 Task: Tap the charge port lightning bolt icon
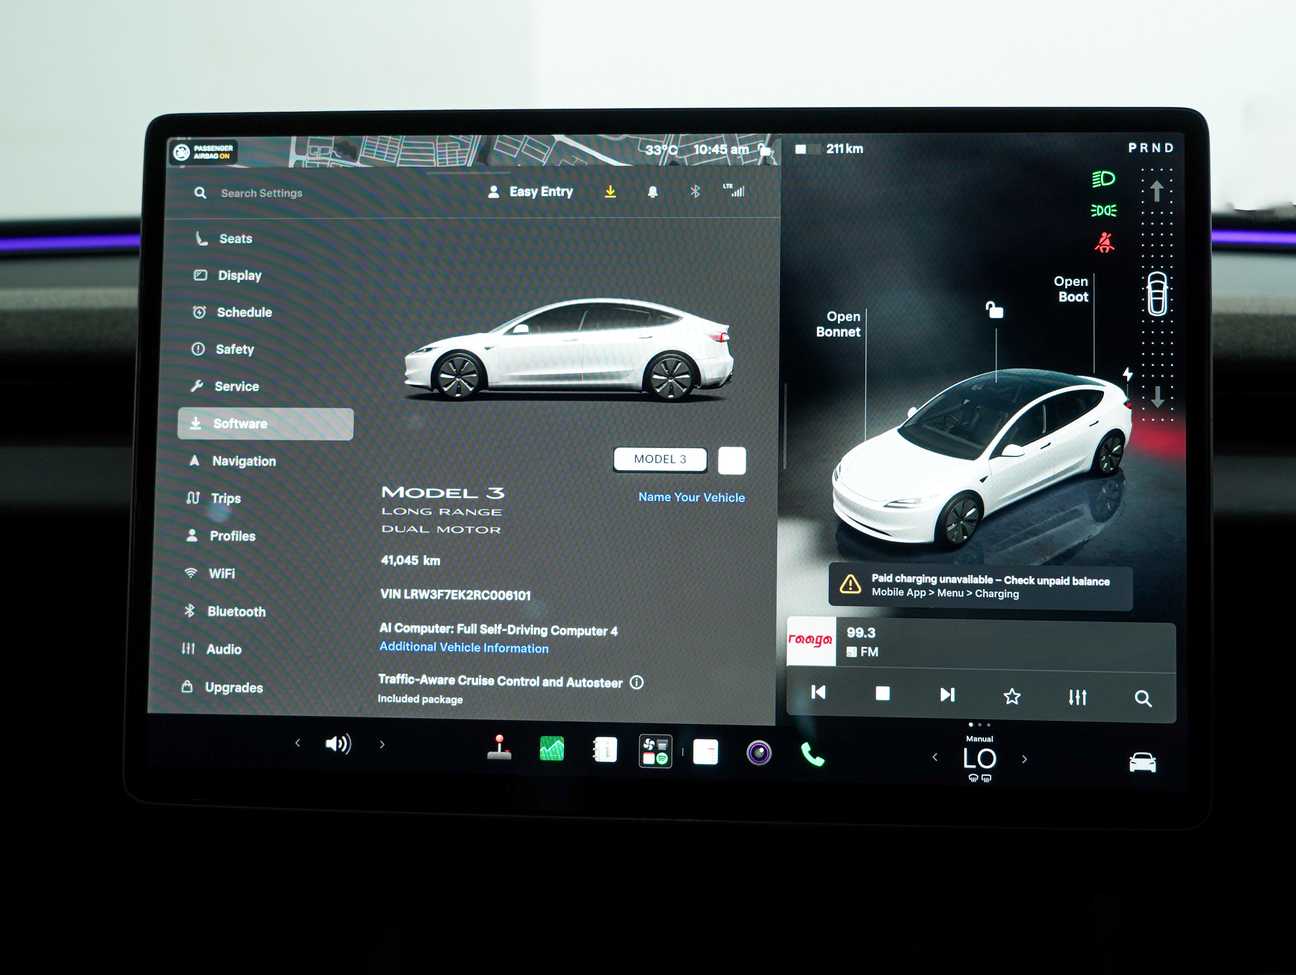1127,374
